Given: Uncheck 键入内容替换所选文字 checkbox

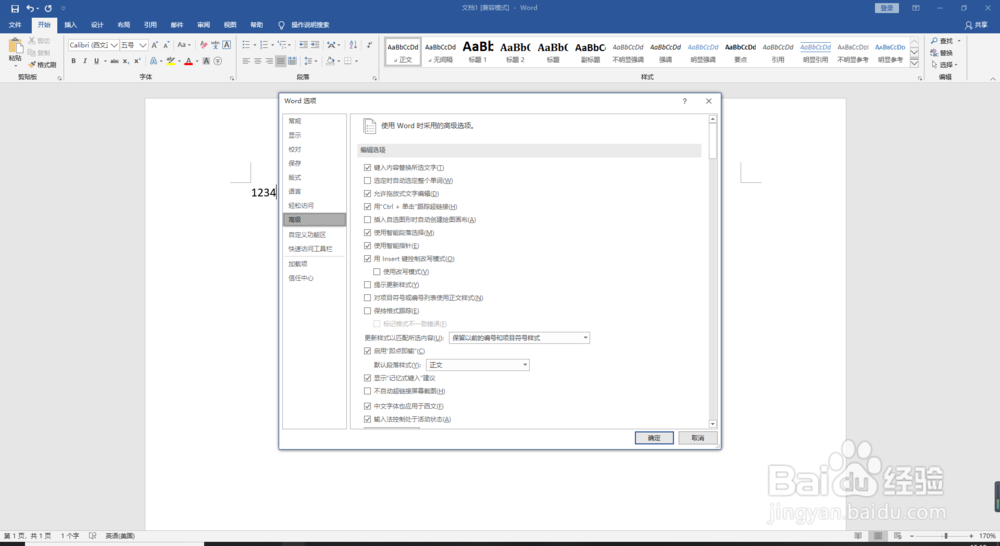Looking at the screenshot, I should 367,168.
